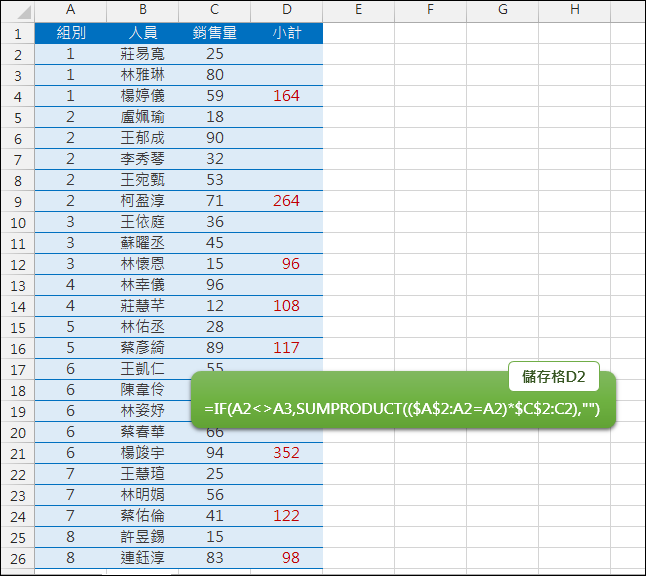Click subtotal cell showing 117

(x=287, y=348)
